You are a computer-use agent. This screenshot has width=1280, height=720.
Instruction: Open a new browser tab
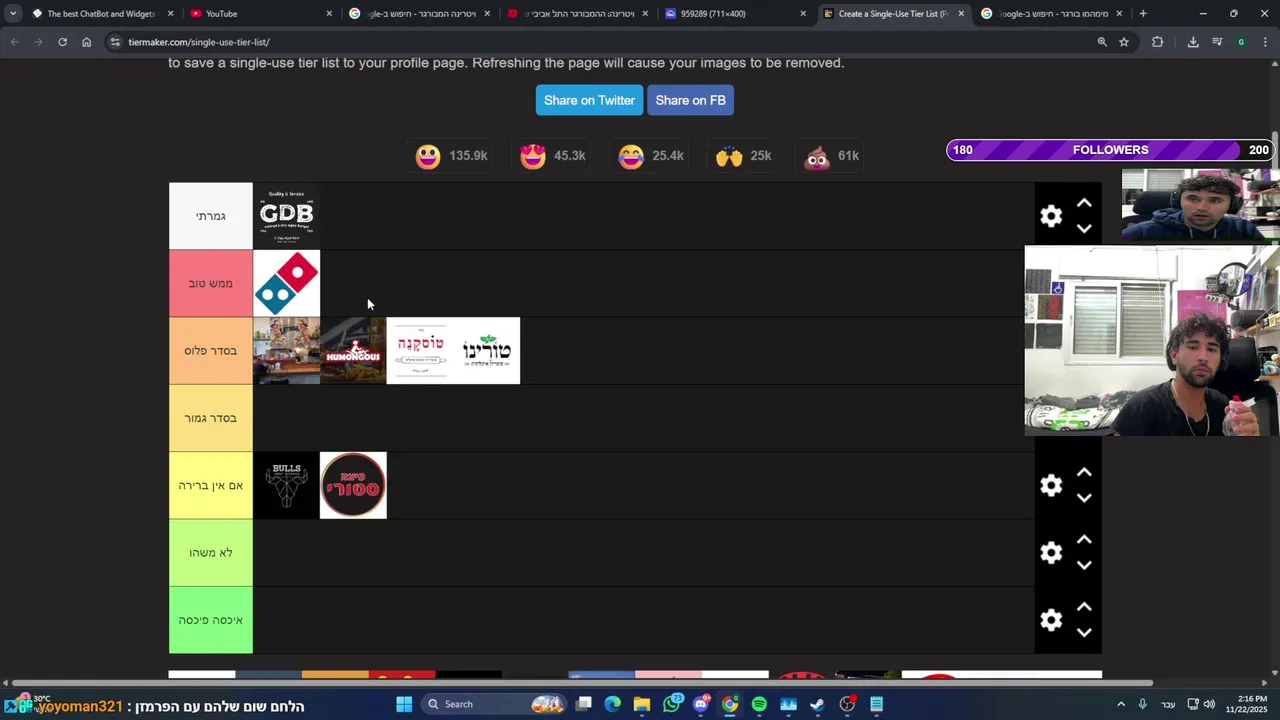tap(1143, 14)
